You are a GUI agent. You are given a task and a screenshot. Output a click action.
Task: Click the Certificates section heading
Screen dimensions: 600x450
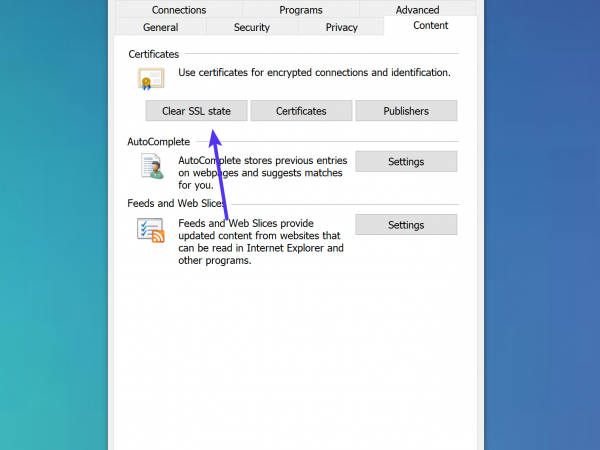[153, 54]
